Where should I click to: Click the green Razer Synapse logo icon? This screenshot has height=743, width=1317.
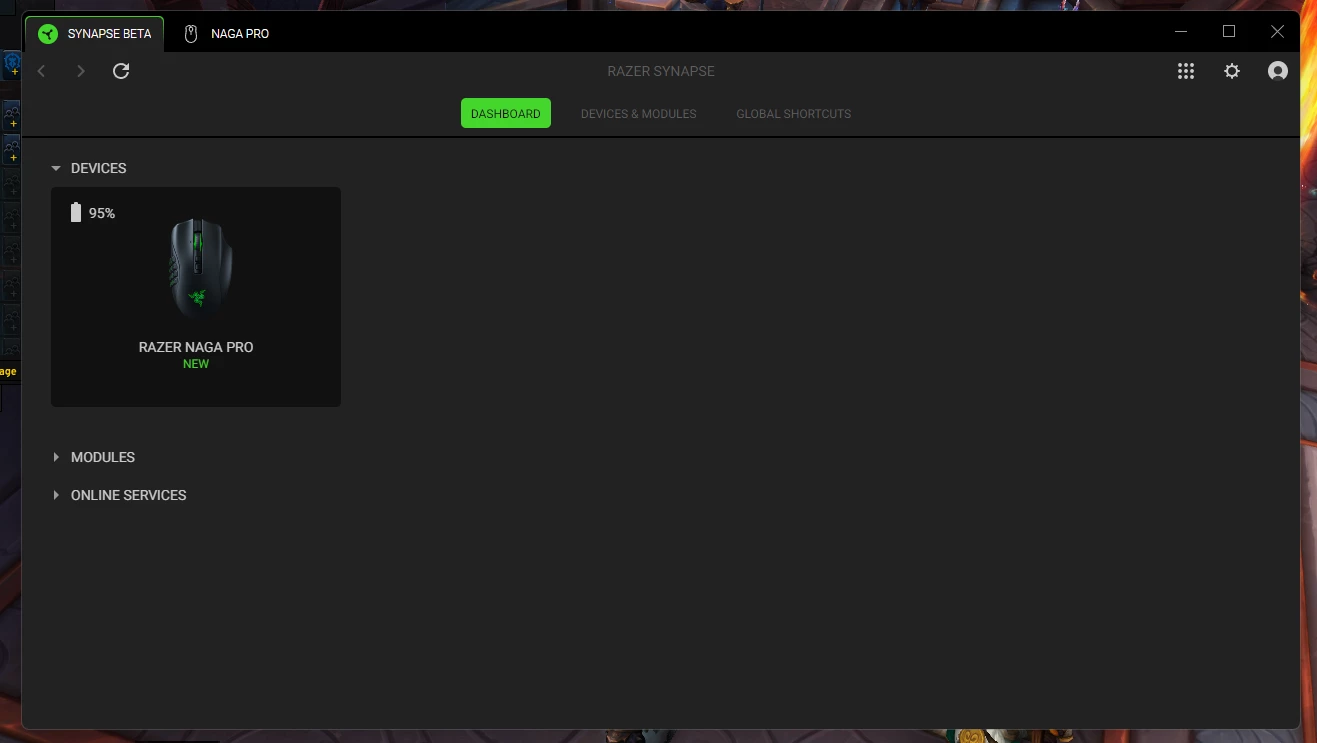tap(48, 34)
